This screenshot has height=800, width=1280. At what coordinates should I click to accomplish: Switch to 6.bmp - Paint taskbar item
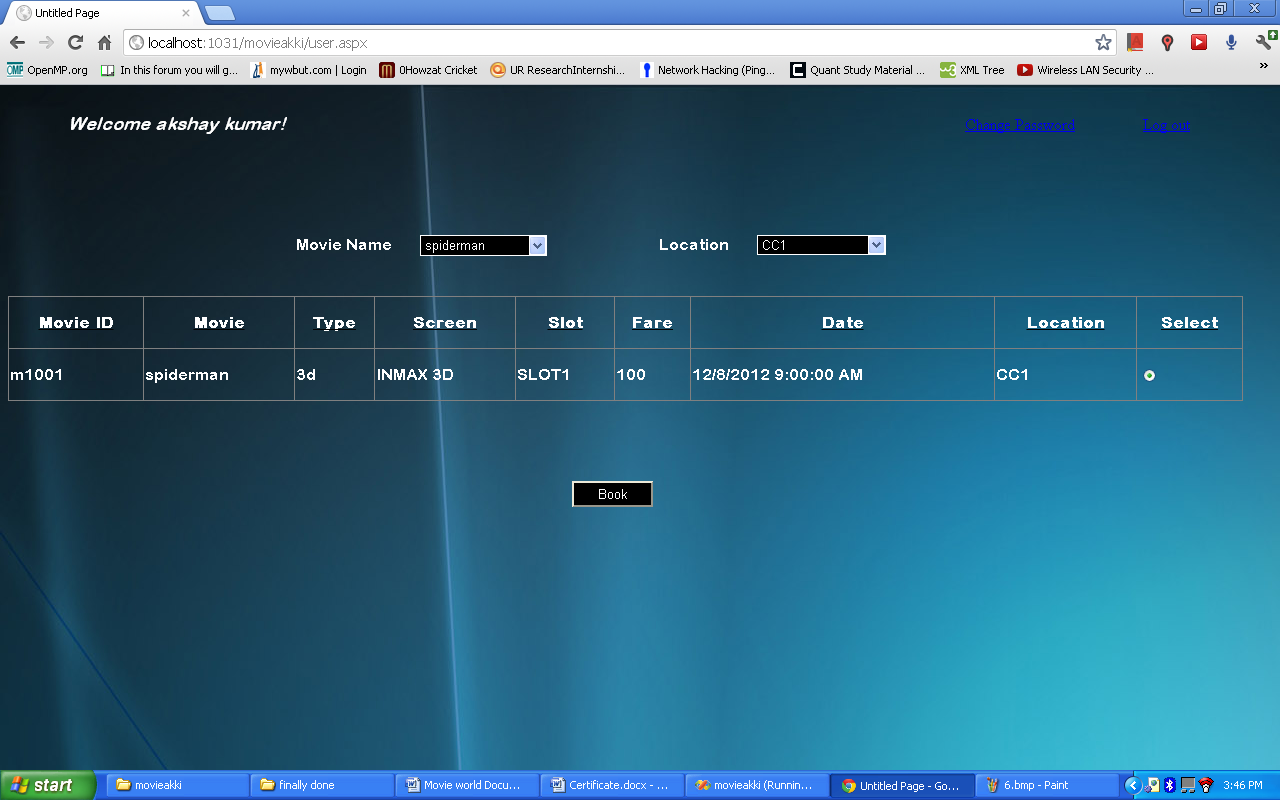(1046, 785)
